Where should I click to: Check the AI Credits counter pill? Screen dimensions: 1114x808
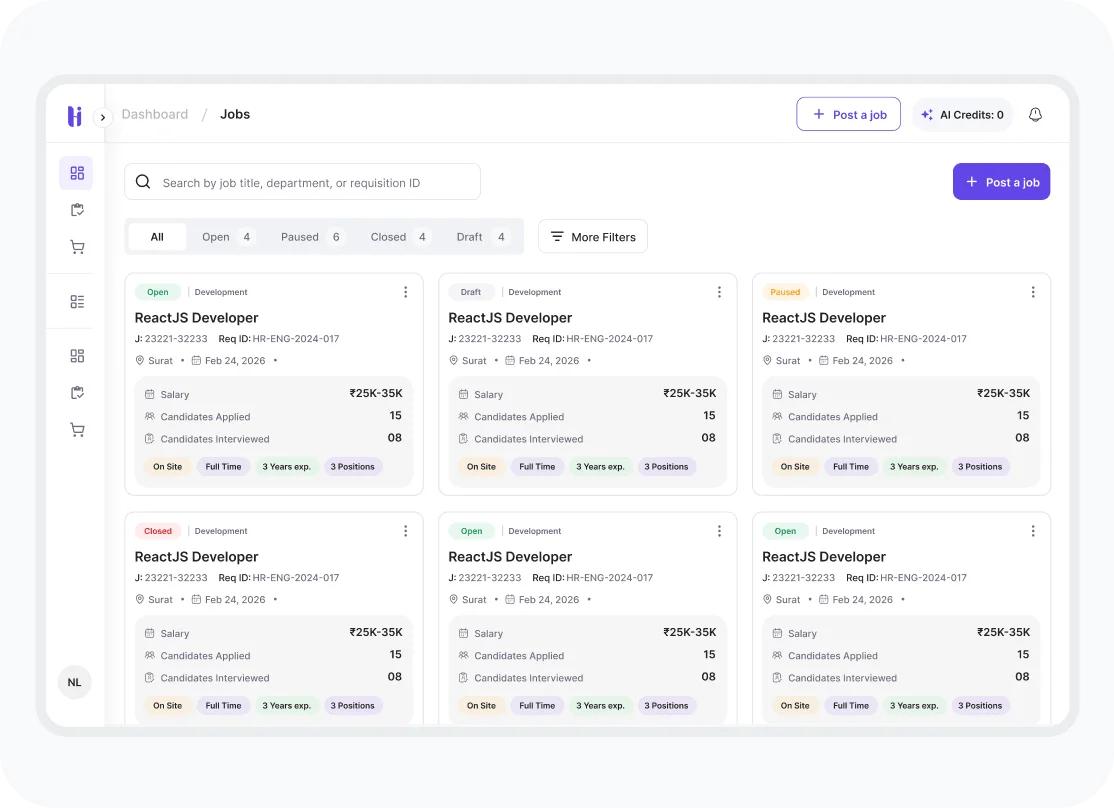click(x=962, y=114)
